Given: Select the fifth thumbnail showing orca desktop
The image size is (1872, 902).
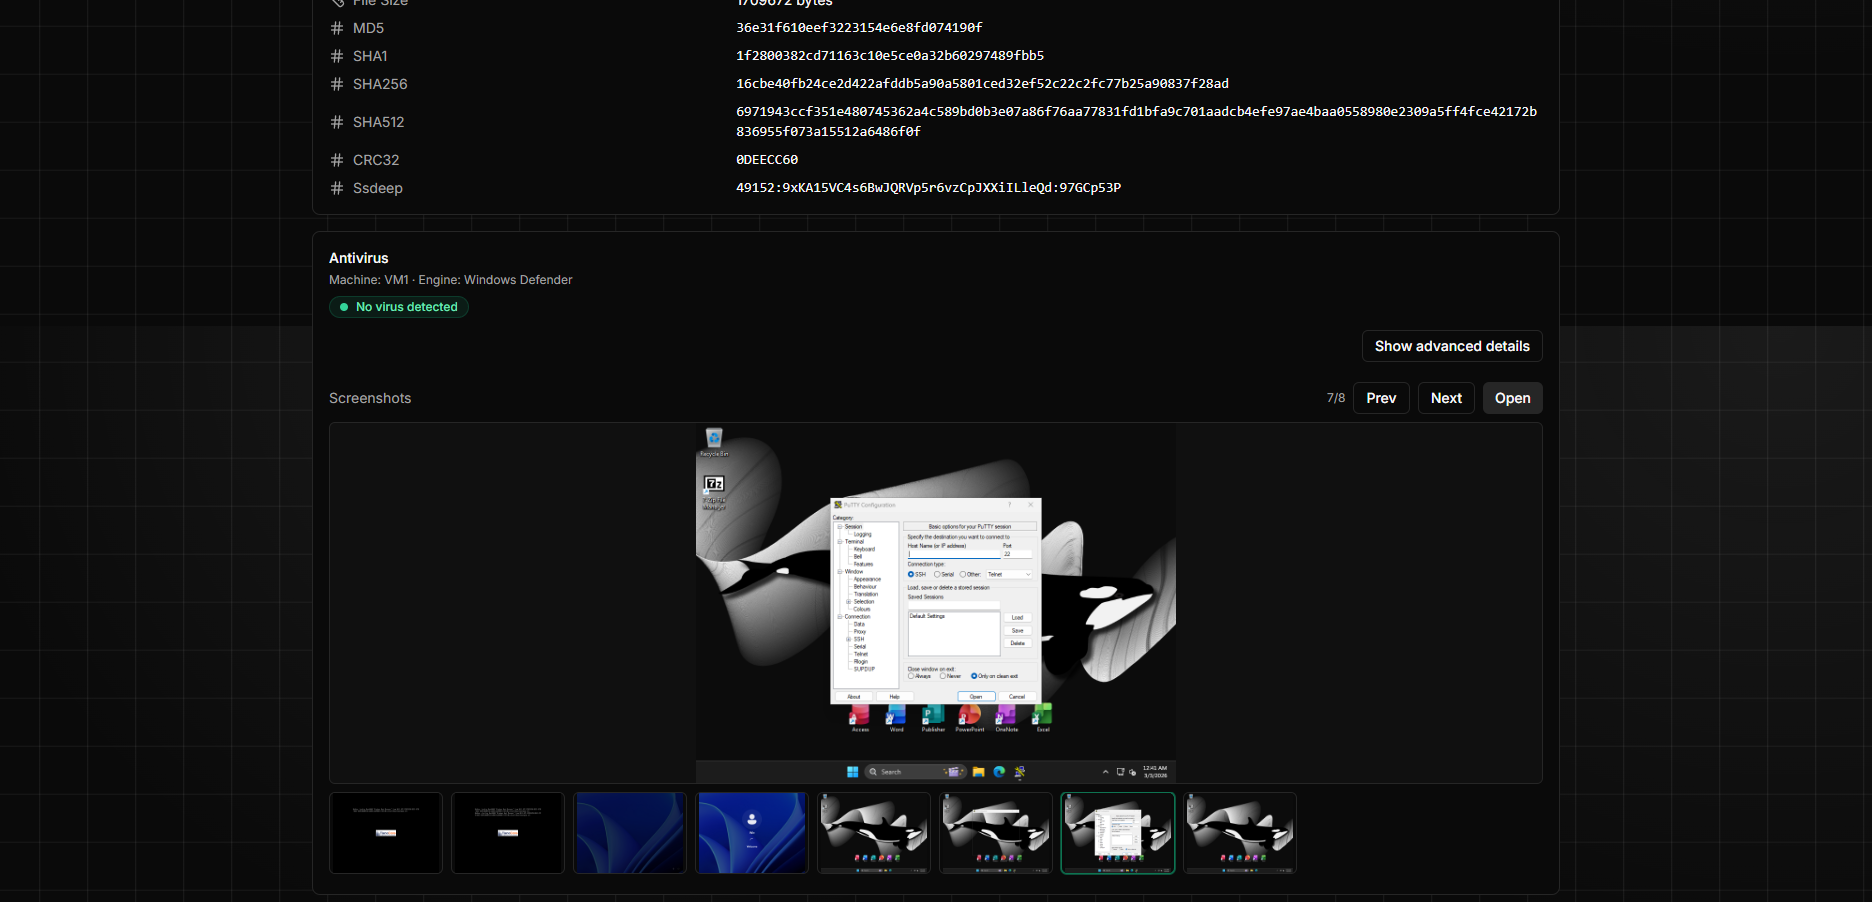Looking at the screenshot, I should 874,833.
